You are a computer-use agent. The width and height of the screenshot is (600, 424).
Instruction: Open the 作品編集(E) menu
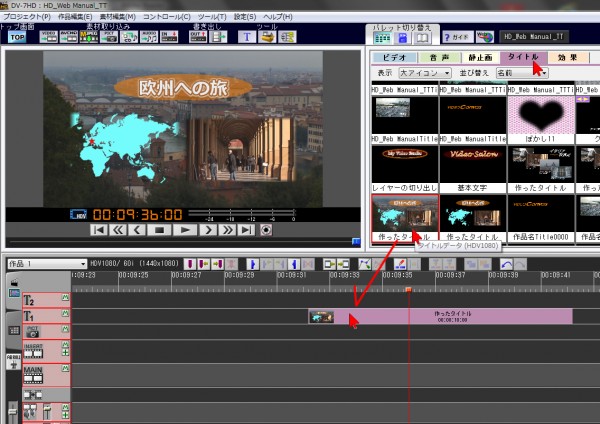pos(80,17)
